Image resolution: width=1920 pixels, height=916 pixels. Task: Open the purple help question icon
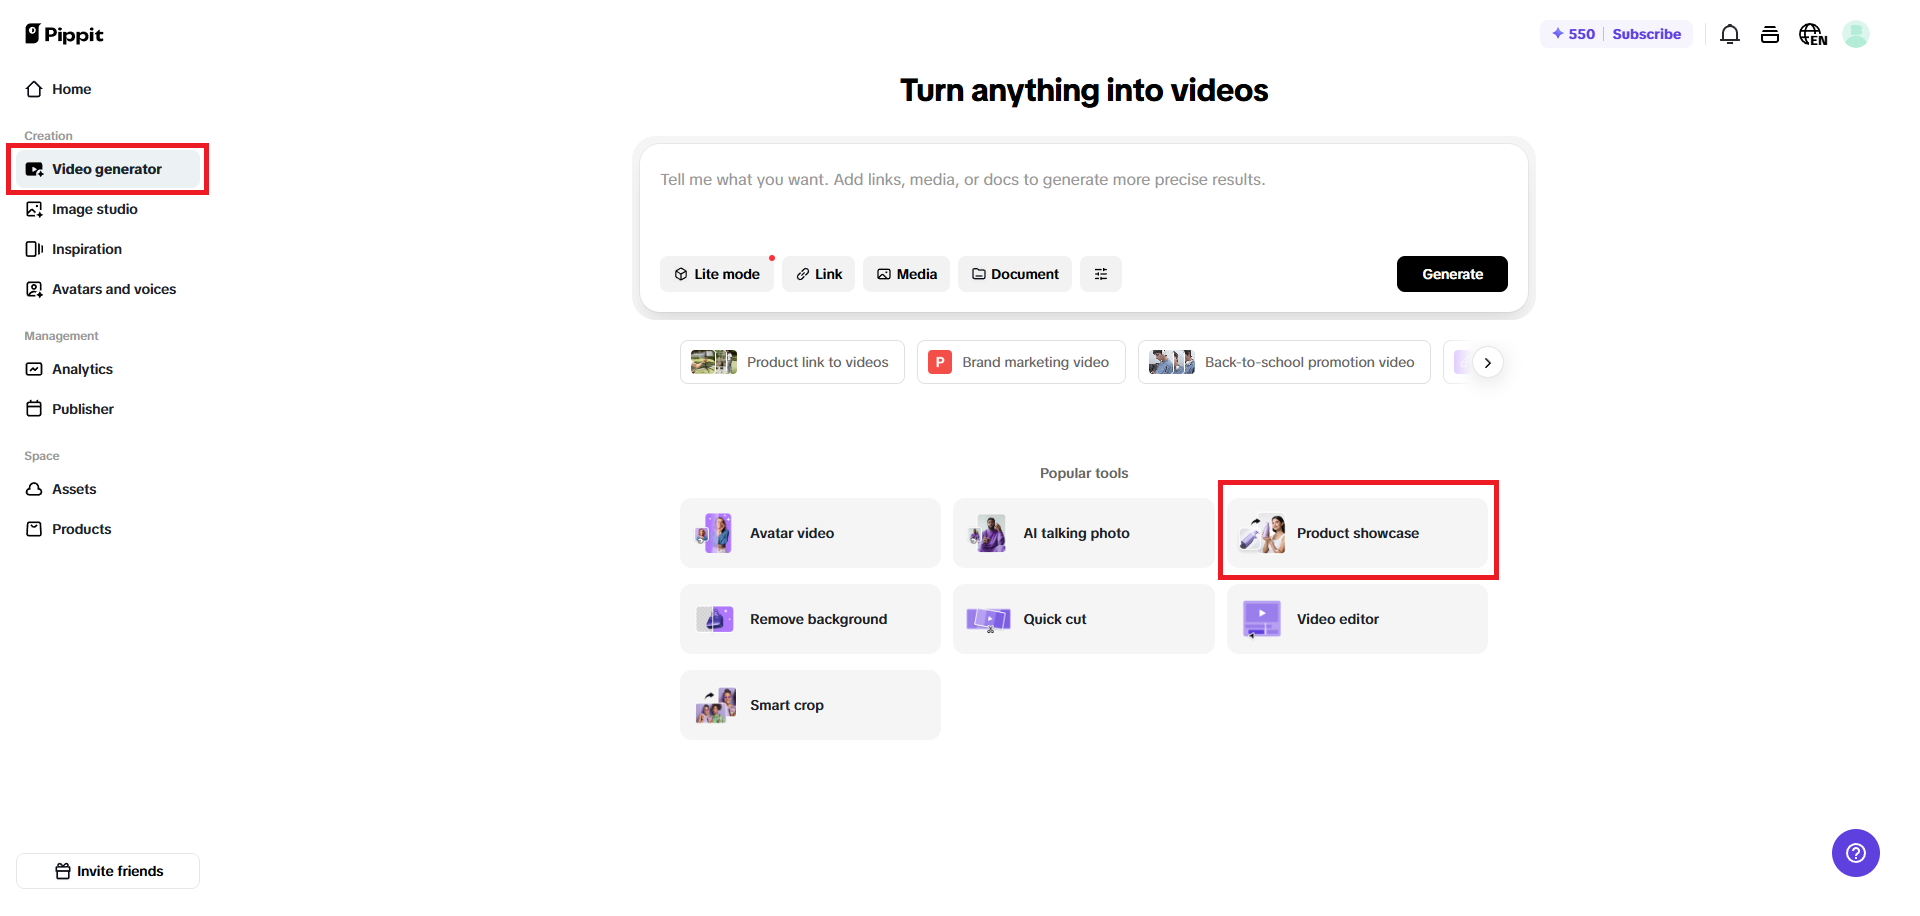tap(1855, 853)
